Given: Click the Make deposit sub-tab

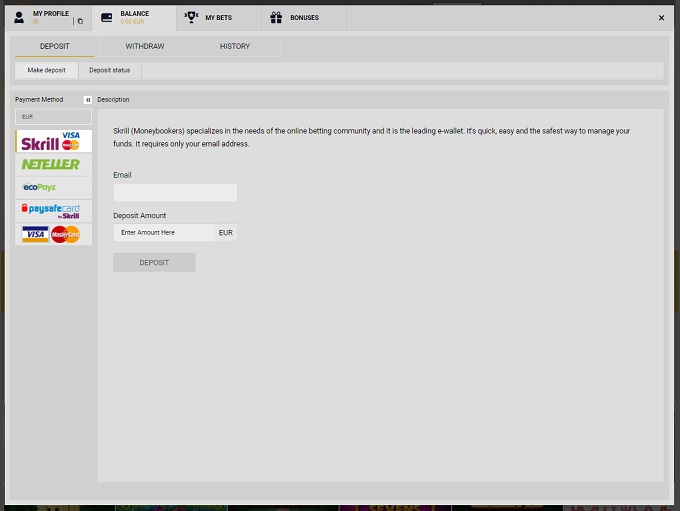Looking at the screenshot, I should (x=46, y=70).
